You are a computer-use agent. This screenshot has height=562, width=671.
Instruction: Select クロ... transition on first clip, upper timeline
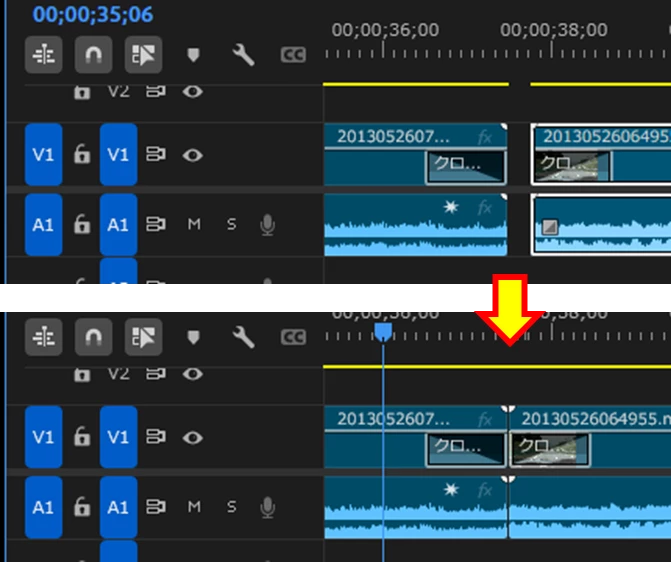(x=466, y=167)
